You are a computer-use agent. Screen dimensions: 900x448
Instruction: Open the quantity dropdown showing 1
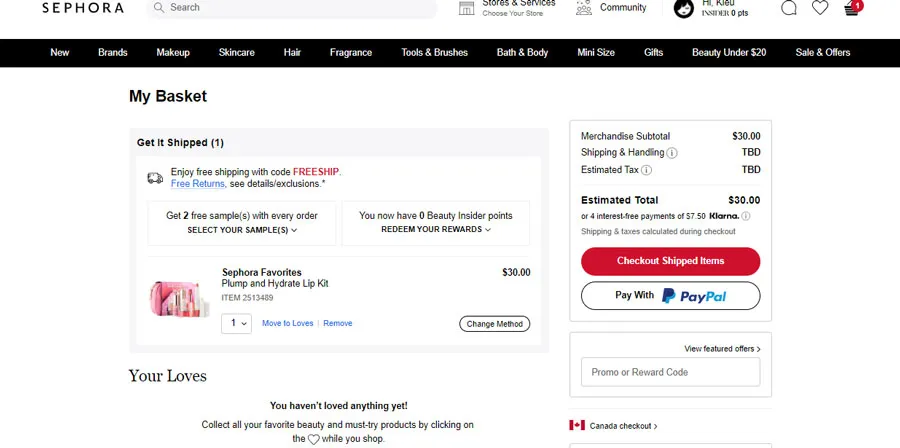[x=236, y=324]
